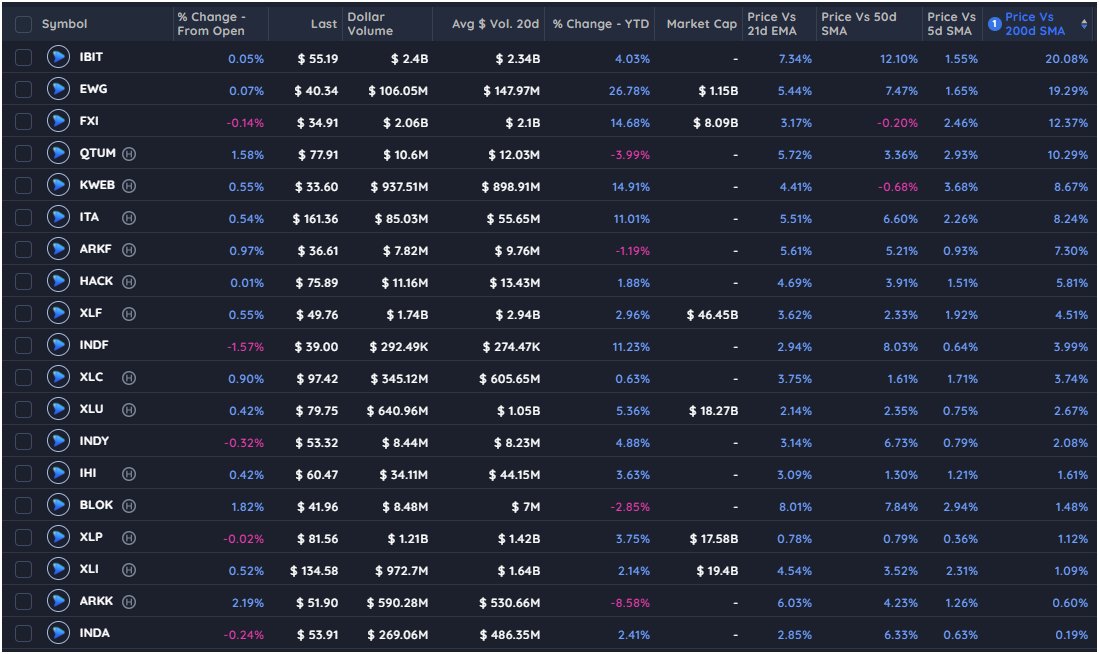Toggle the select-all checkbox in header
1099x654 pixels.
(x=23, y=25)
